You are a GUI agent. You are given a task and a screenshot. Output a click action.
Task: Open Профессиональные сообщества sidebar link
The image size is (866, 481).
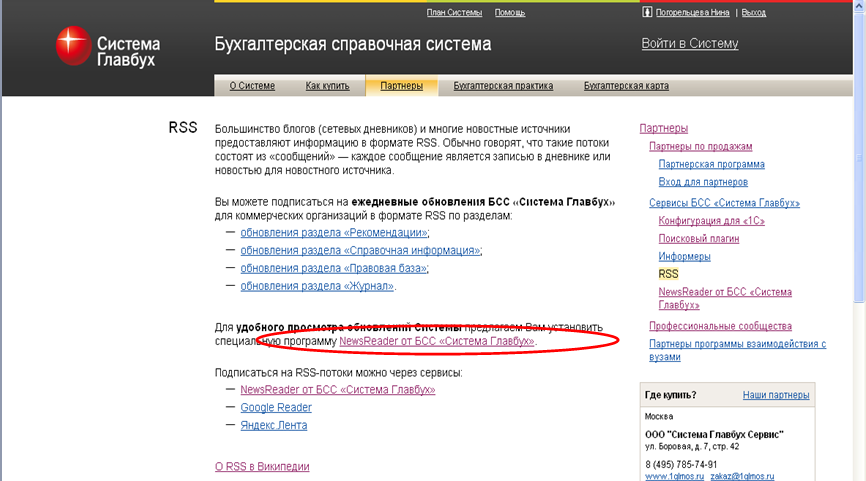pyautogui.click(x=720, y=326)
